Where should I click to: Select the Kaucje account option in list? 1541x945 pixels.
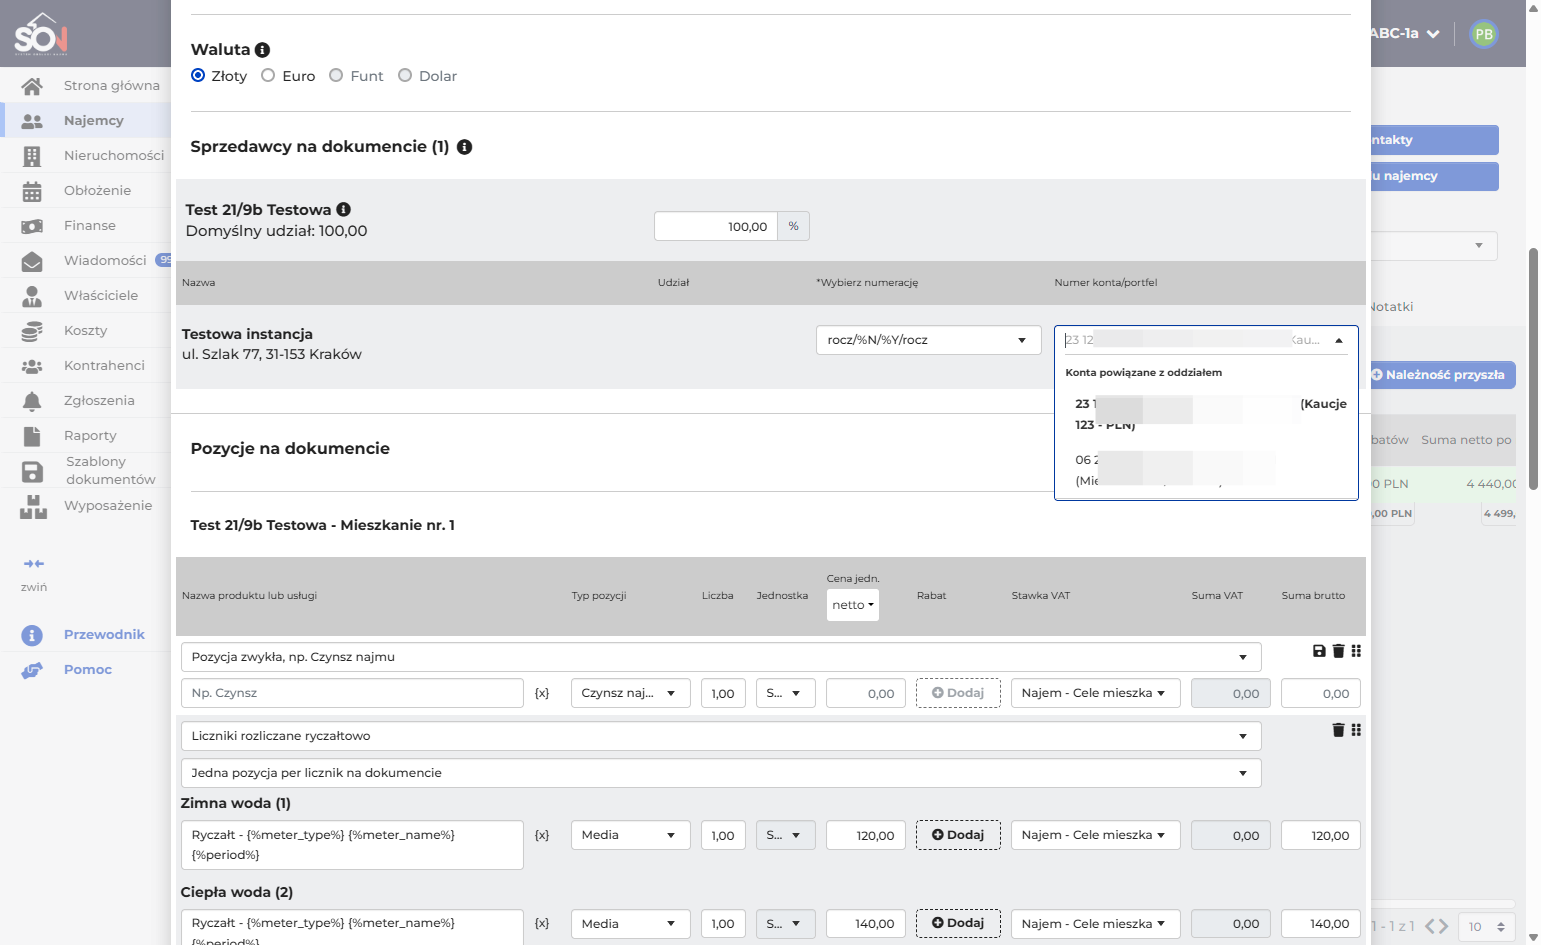coord(1210,414)
